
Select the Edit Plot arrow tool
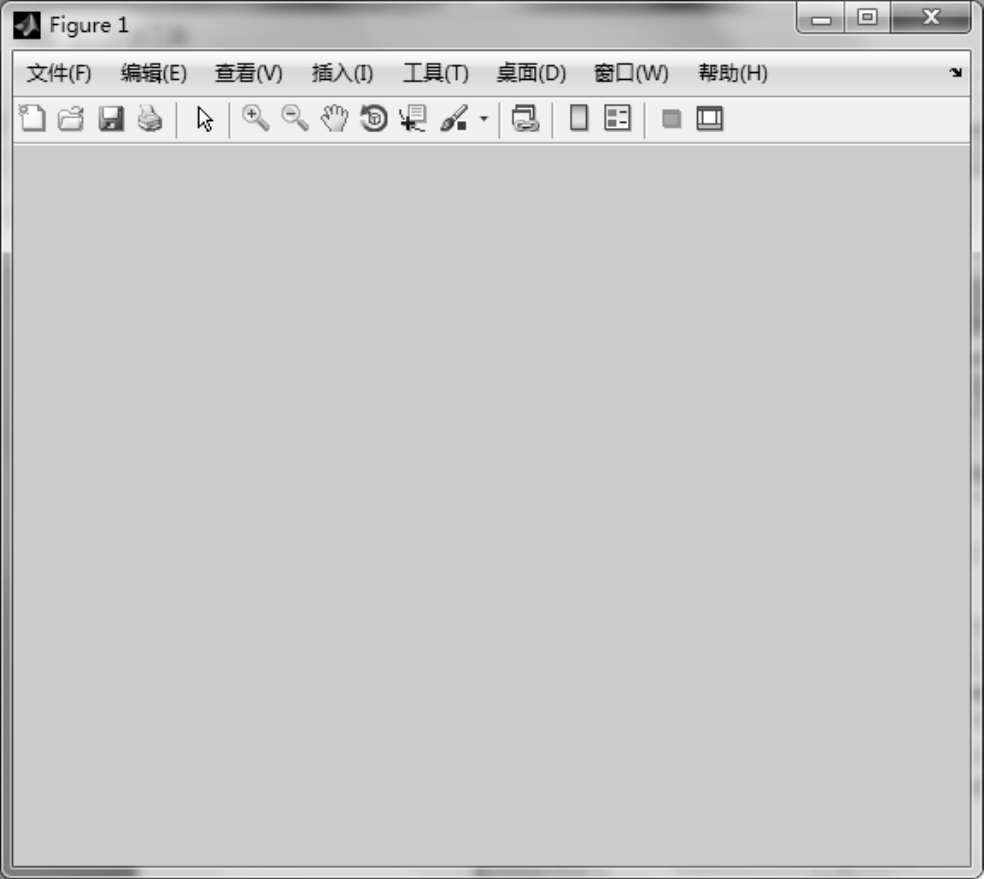click(x=205, y=119)
